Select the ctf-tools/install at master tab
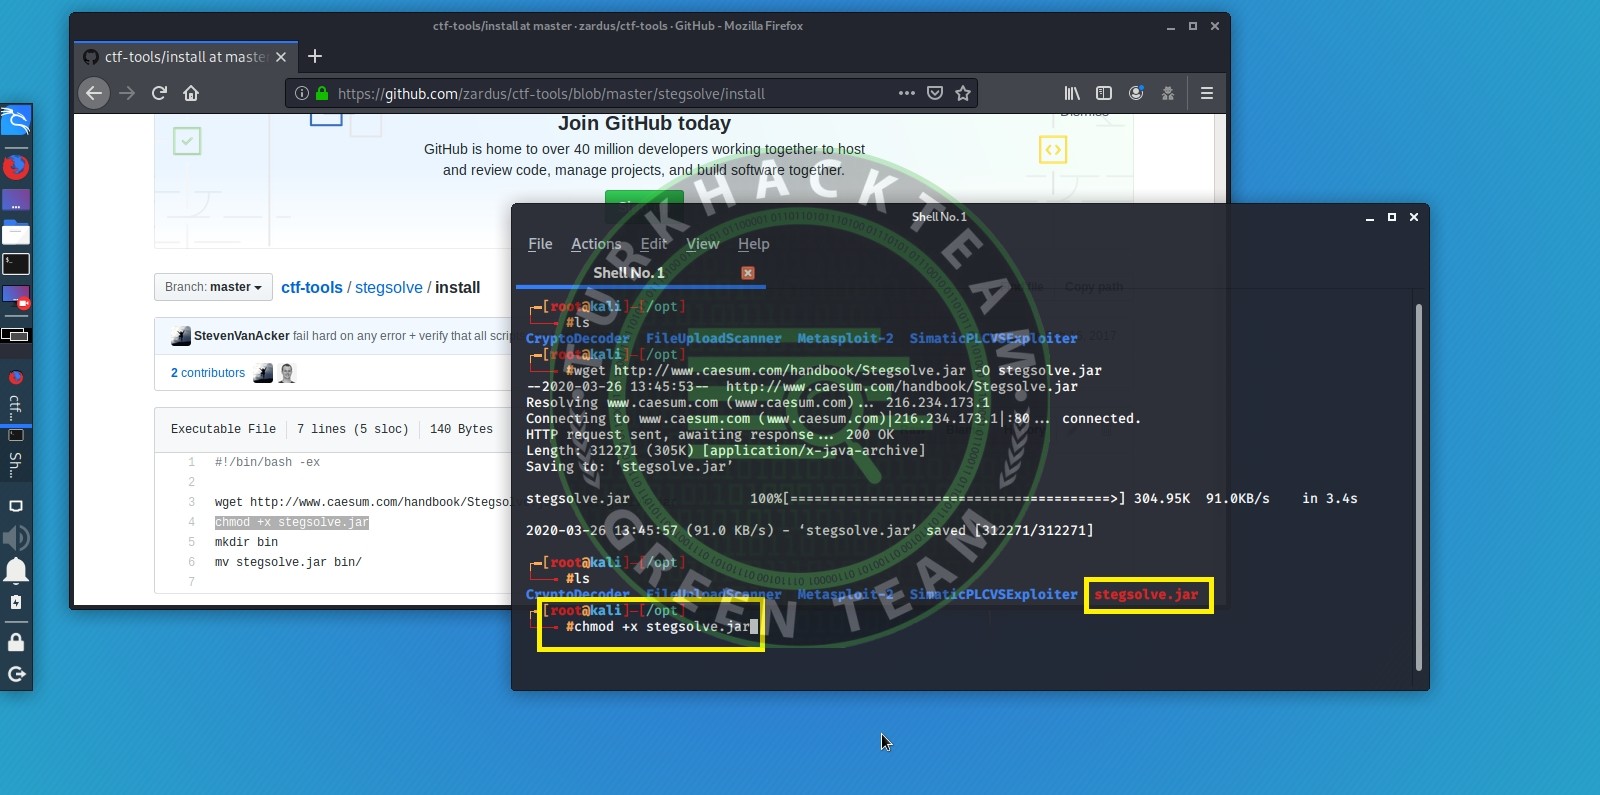The height and width of the screenshot is (795, 1600). pyautogui.click(x=186, y=57)
